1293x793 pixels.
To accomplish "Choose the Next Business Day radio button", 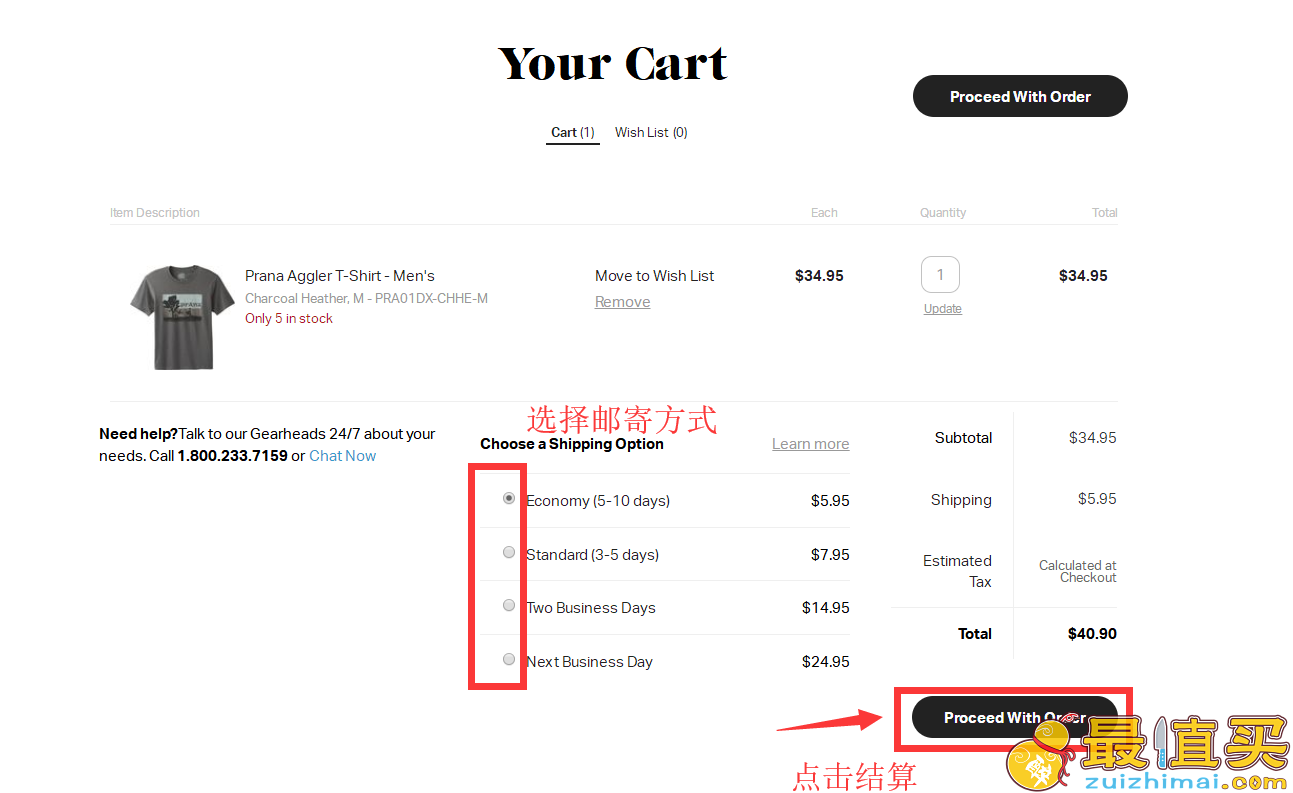I will pyautogui.click(x=509, y=659).
